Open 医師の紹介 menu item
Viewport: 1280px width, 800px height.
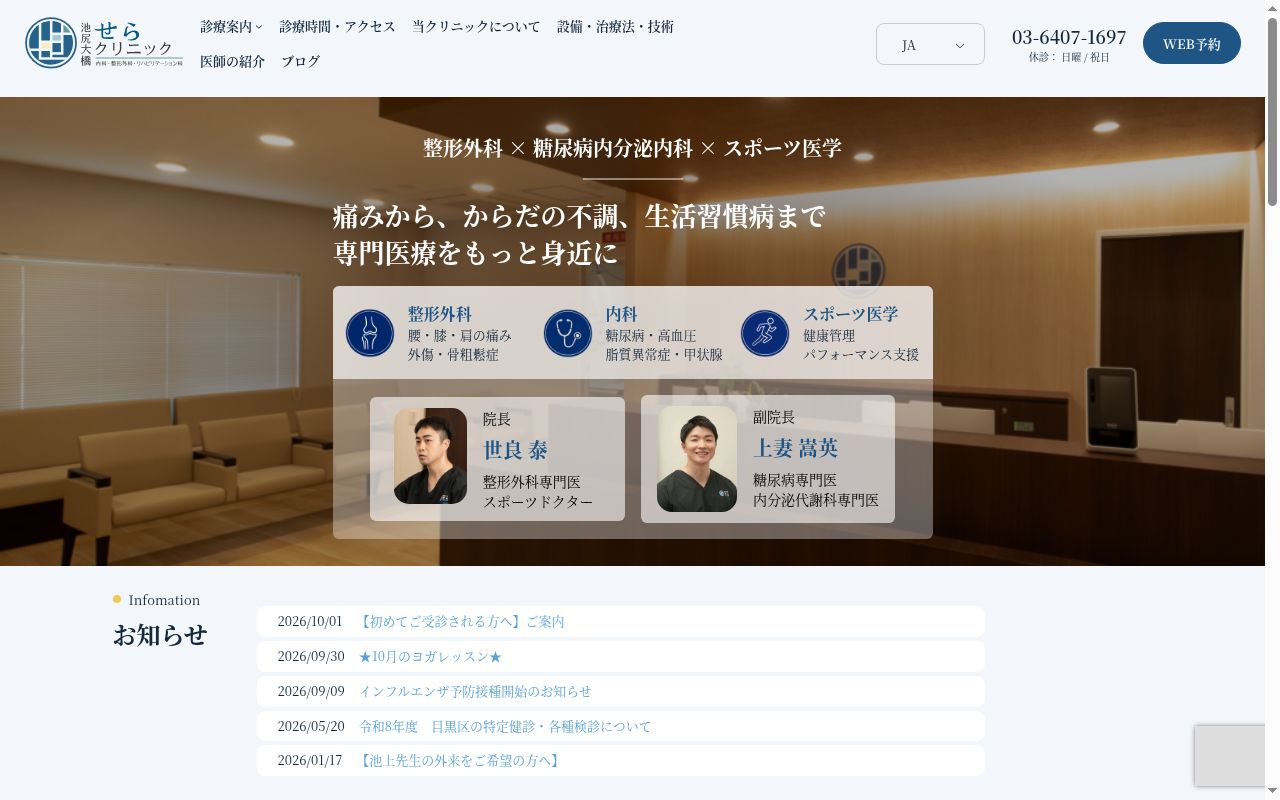coord(232,61)
